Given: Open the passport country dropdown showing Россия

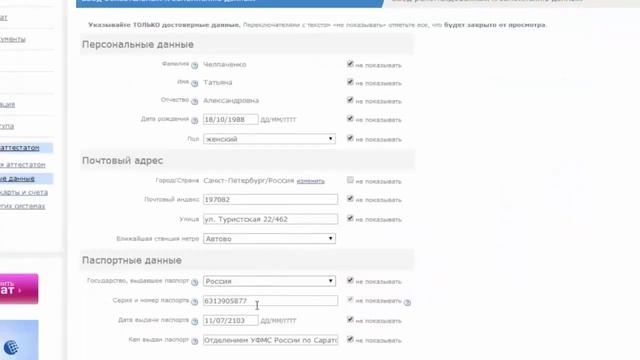Looking at the screenshot, I should 269,281.
